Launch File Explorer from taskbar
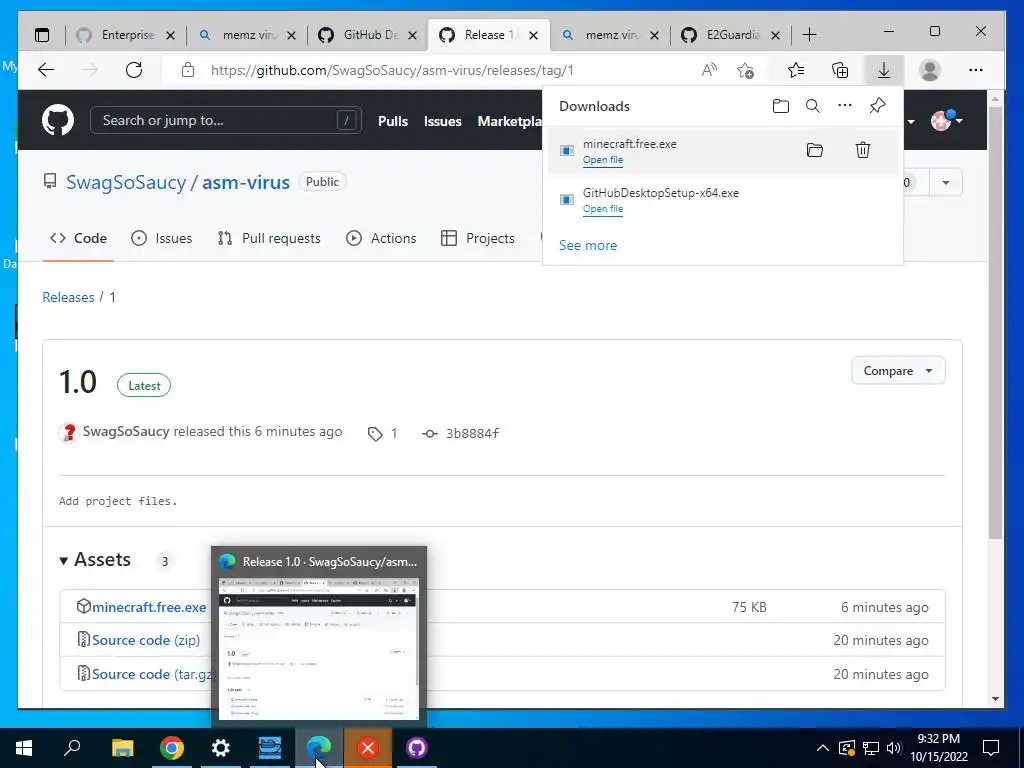The height and width of the screenshot is (768, 1024). [x=122, y=748]
